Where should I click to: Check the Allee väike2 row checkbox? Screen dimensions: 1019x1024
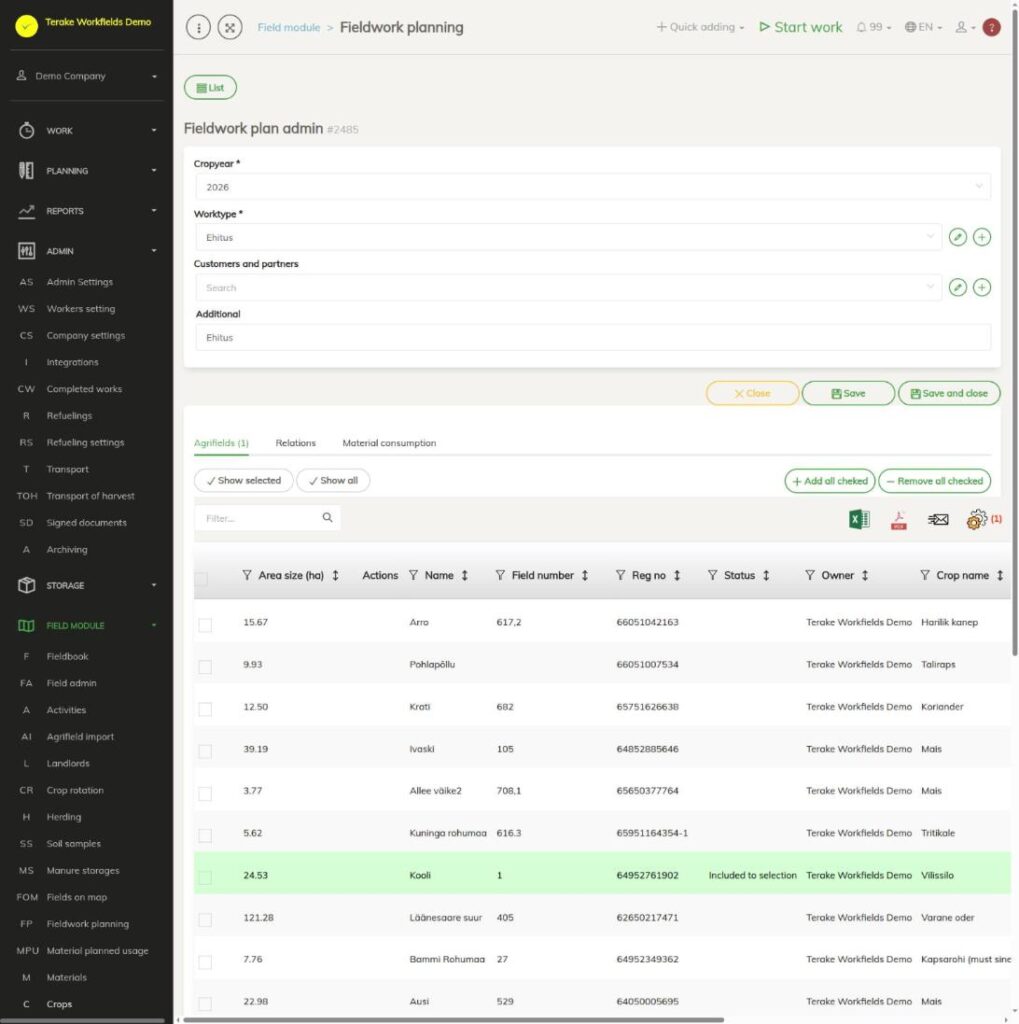click(205, 793)
